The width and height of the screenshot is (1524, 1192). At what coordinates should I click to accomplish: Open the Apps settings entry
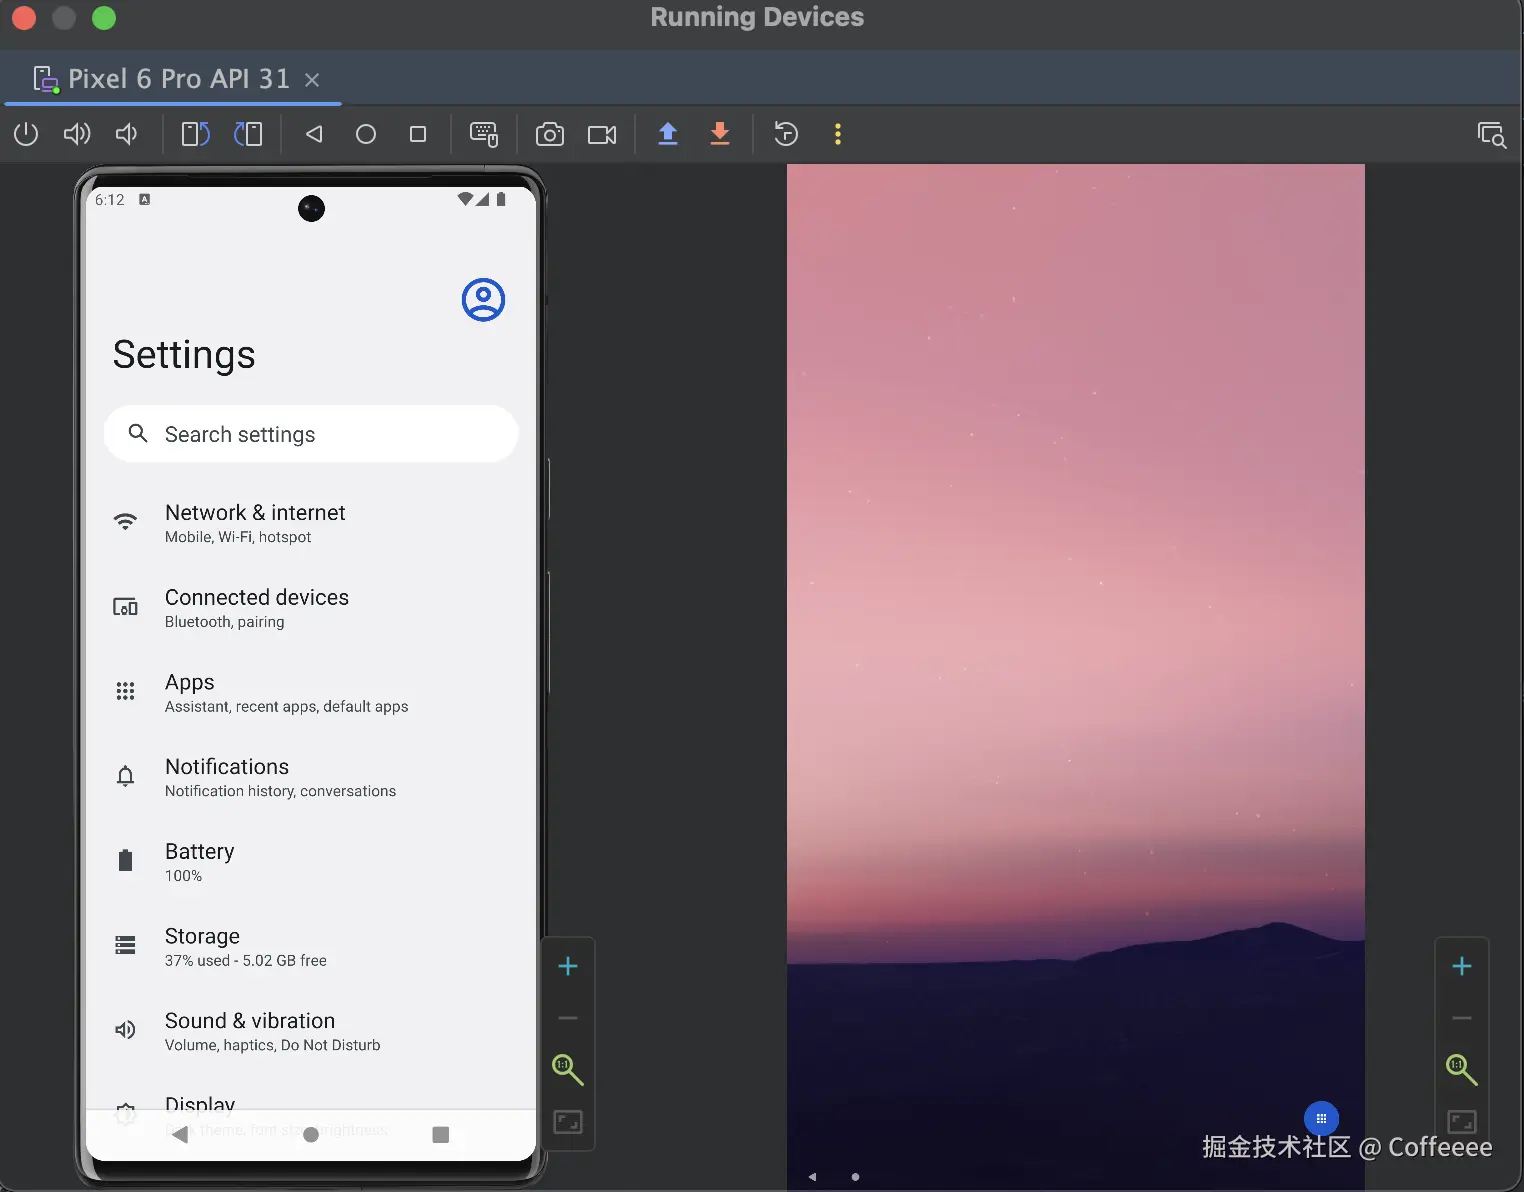tap(311, 692)
